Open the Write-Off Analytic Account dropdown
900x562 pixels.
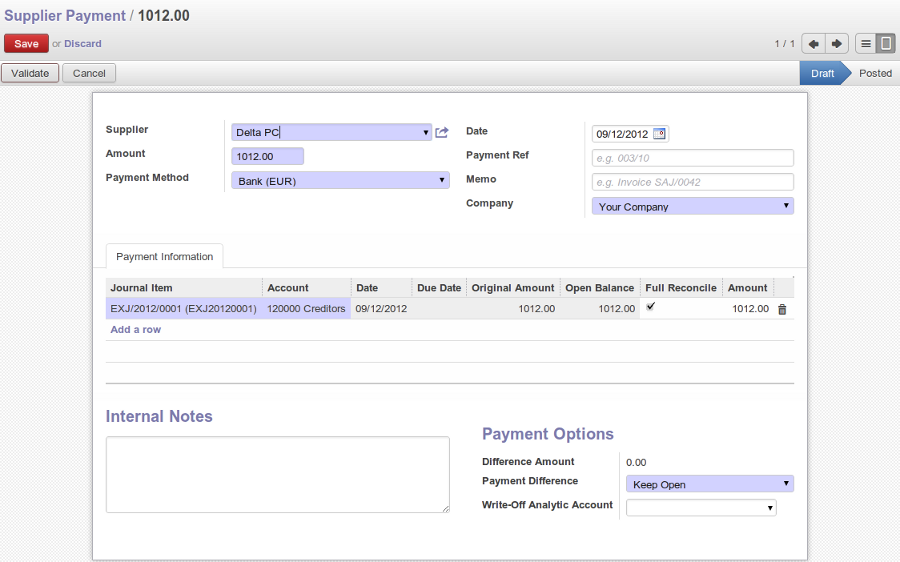[x=701, y=508]
